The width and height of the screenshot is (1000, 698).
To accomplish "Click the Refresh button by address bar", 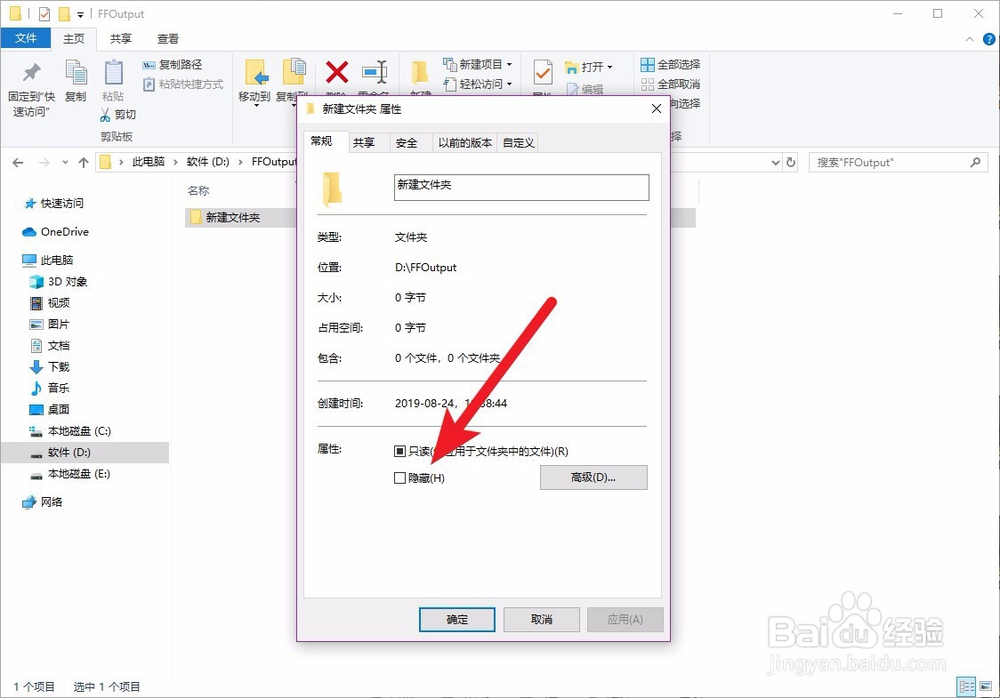I will pos(791,163).
